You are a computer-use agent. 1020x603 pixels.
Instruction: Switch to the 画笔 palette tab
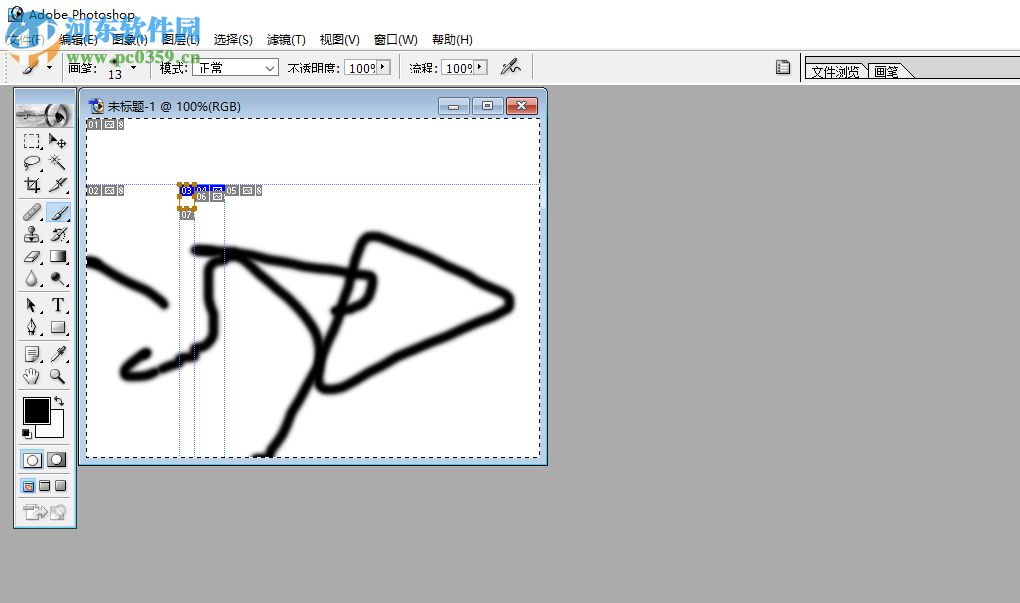click(887, 70)
